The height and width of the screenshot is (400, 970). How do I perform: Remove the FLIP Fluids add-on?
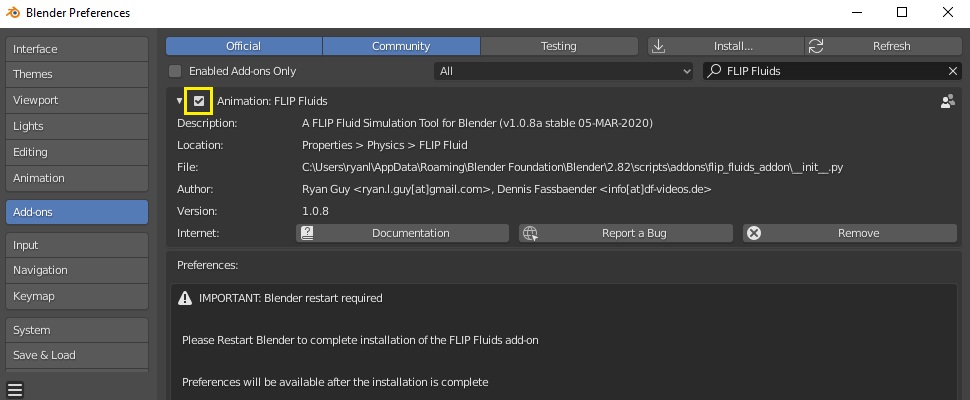850,233
